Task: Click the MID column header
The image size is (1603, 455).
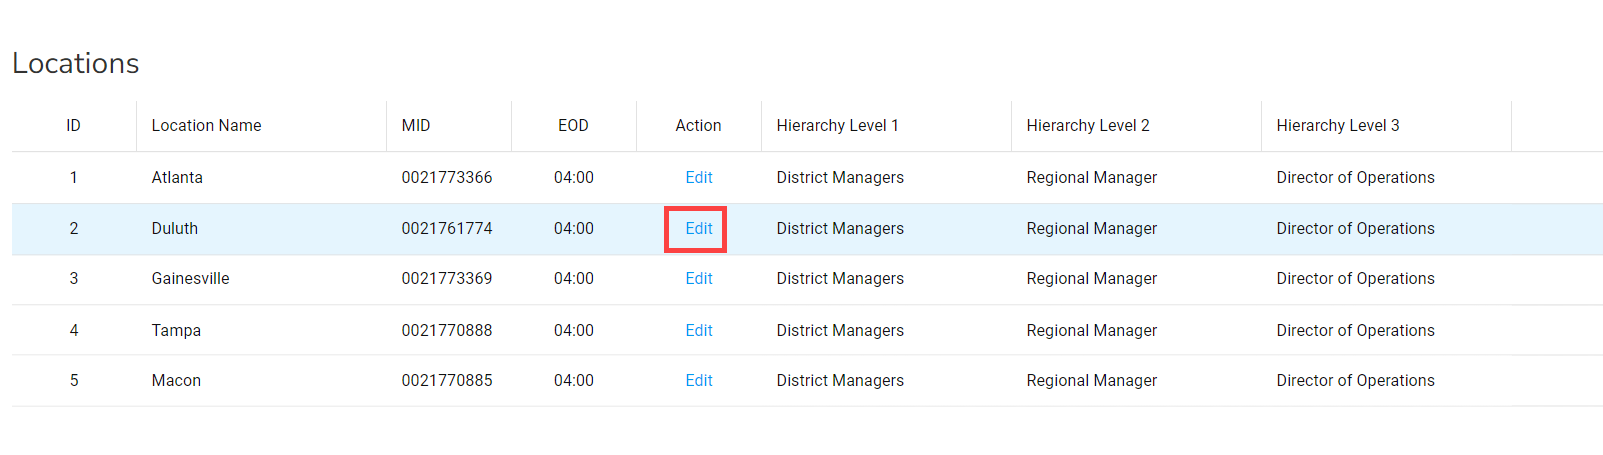Action: (416, 126)
